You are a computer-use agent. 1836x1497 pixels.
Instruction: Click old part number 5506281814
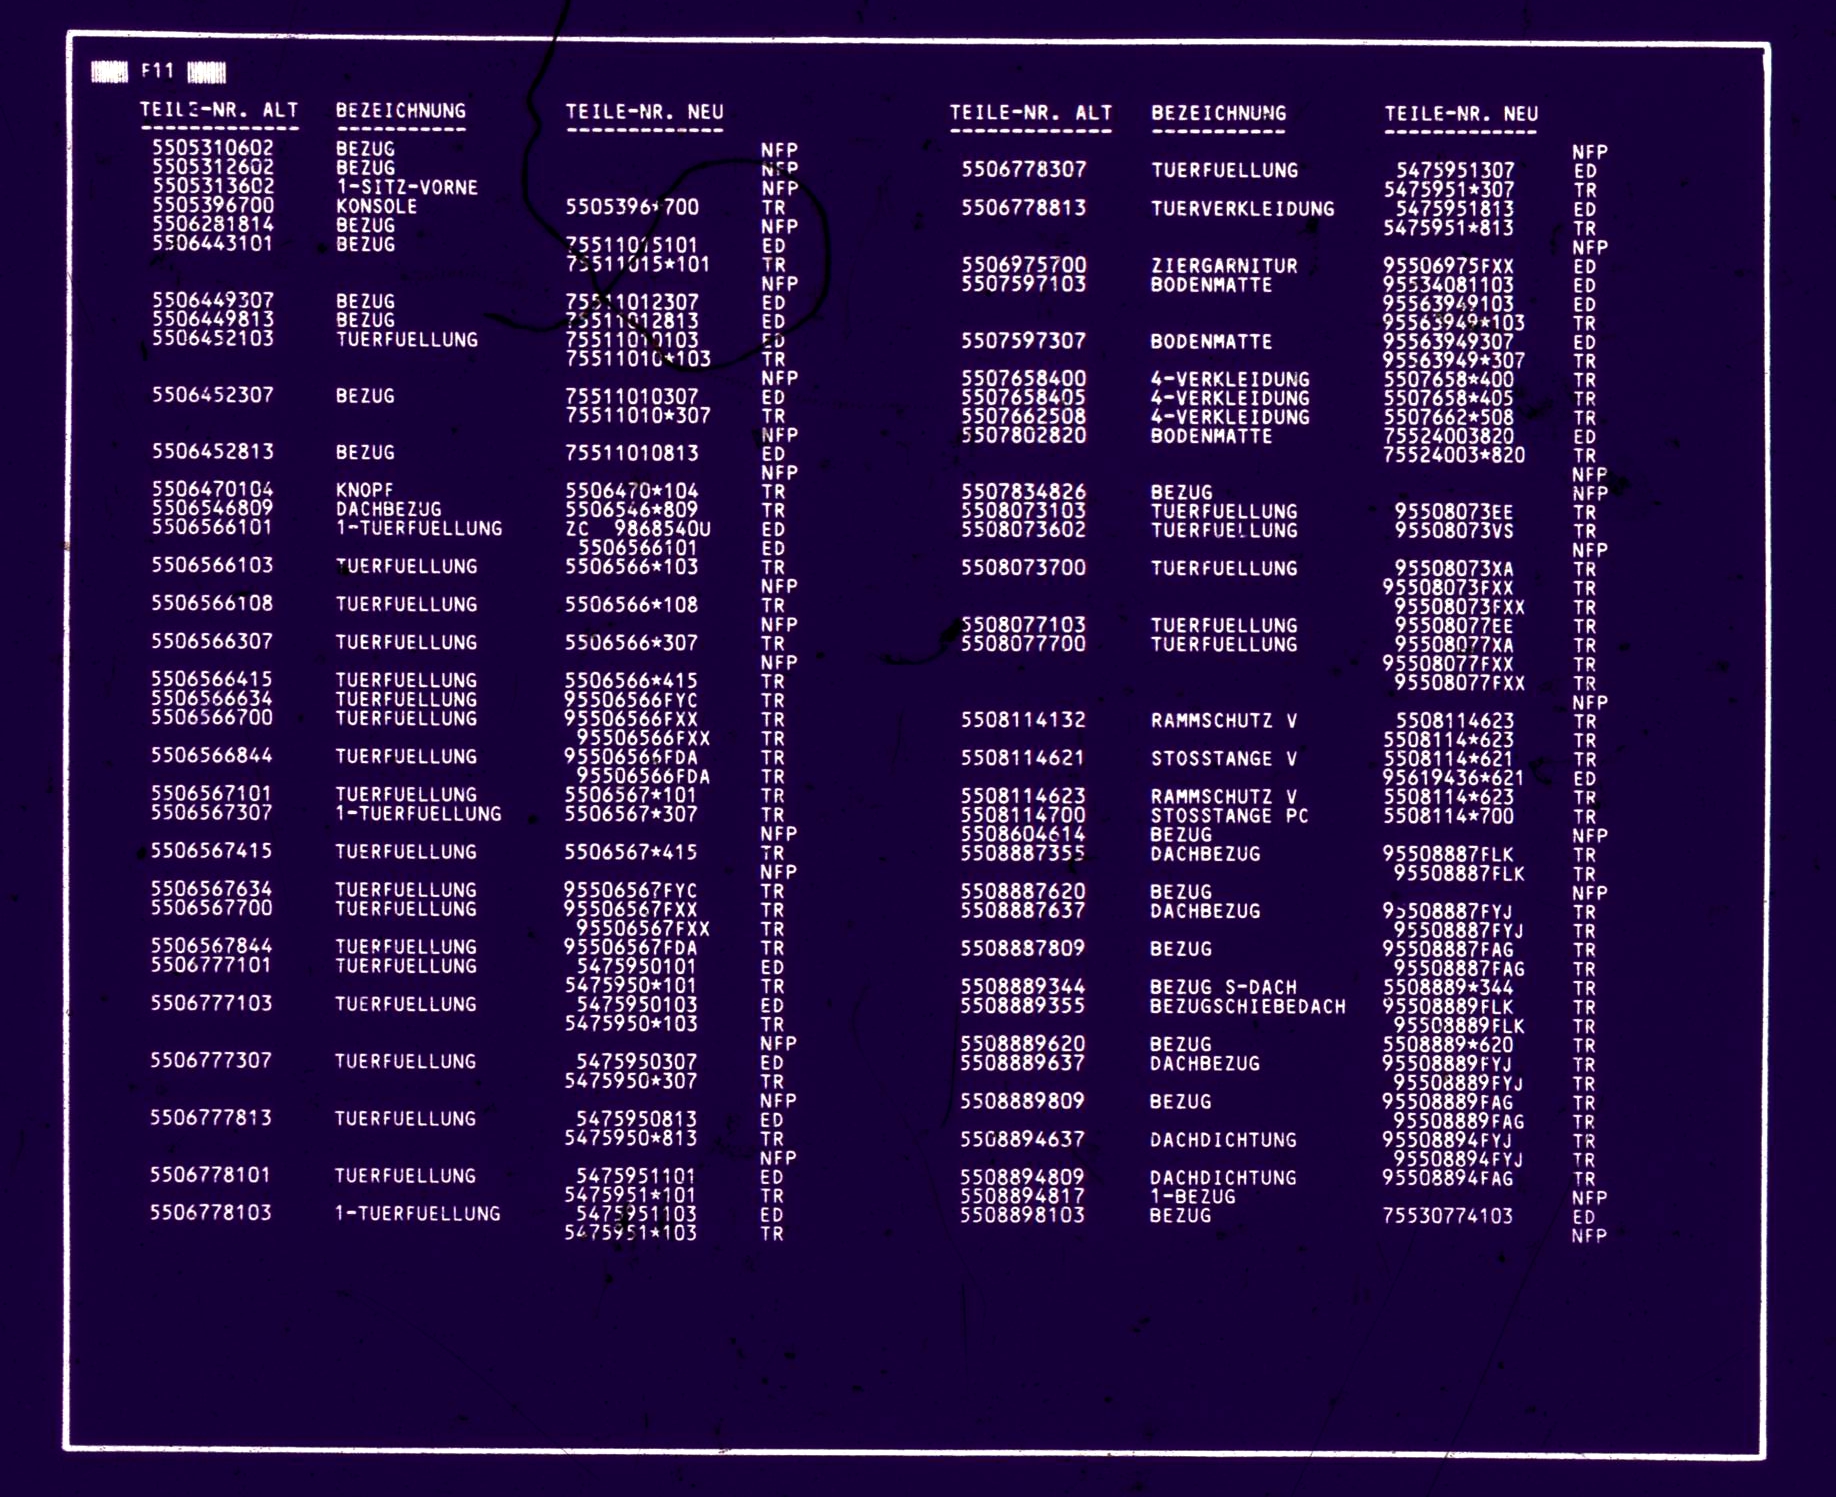(213, 224)
